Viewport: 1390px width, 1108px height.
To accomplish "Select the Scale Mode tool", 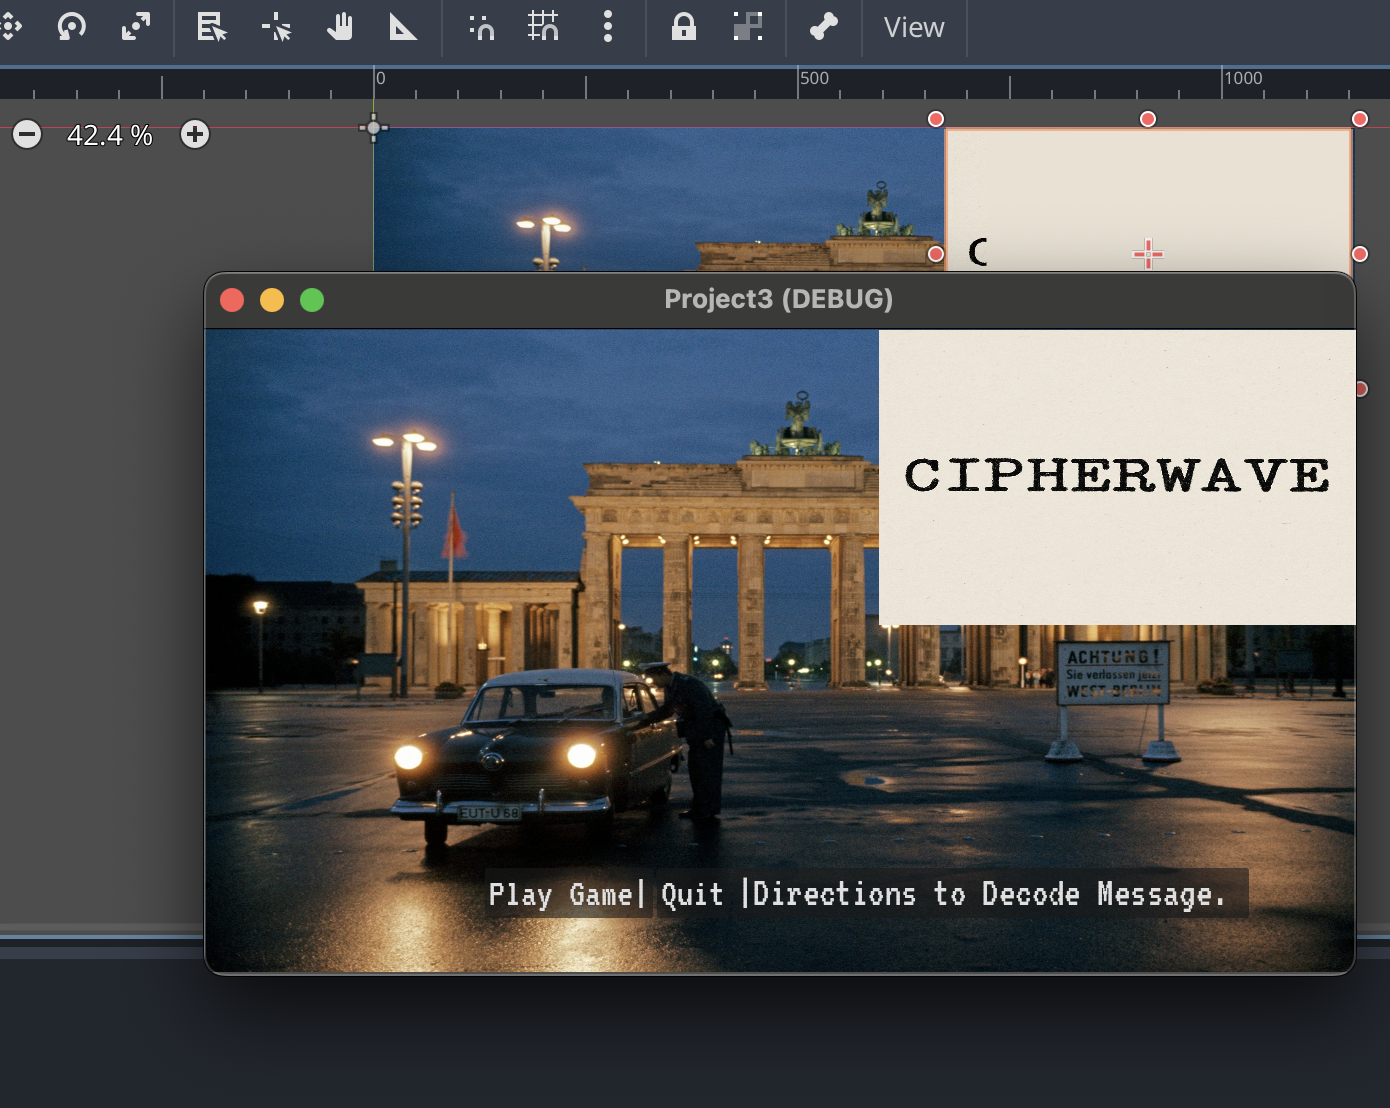I will [x=135, y=27].
